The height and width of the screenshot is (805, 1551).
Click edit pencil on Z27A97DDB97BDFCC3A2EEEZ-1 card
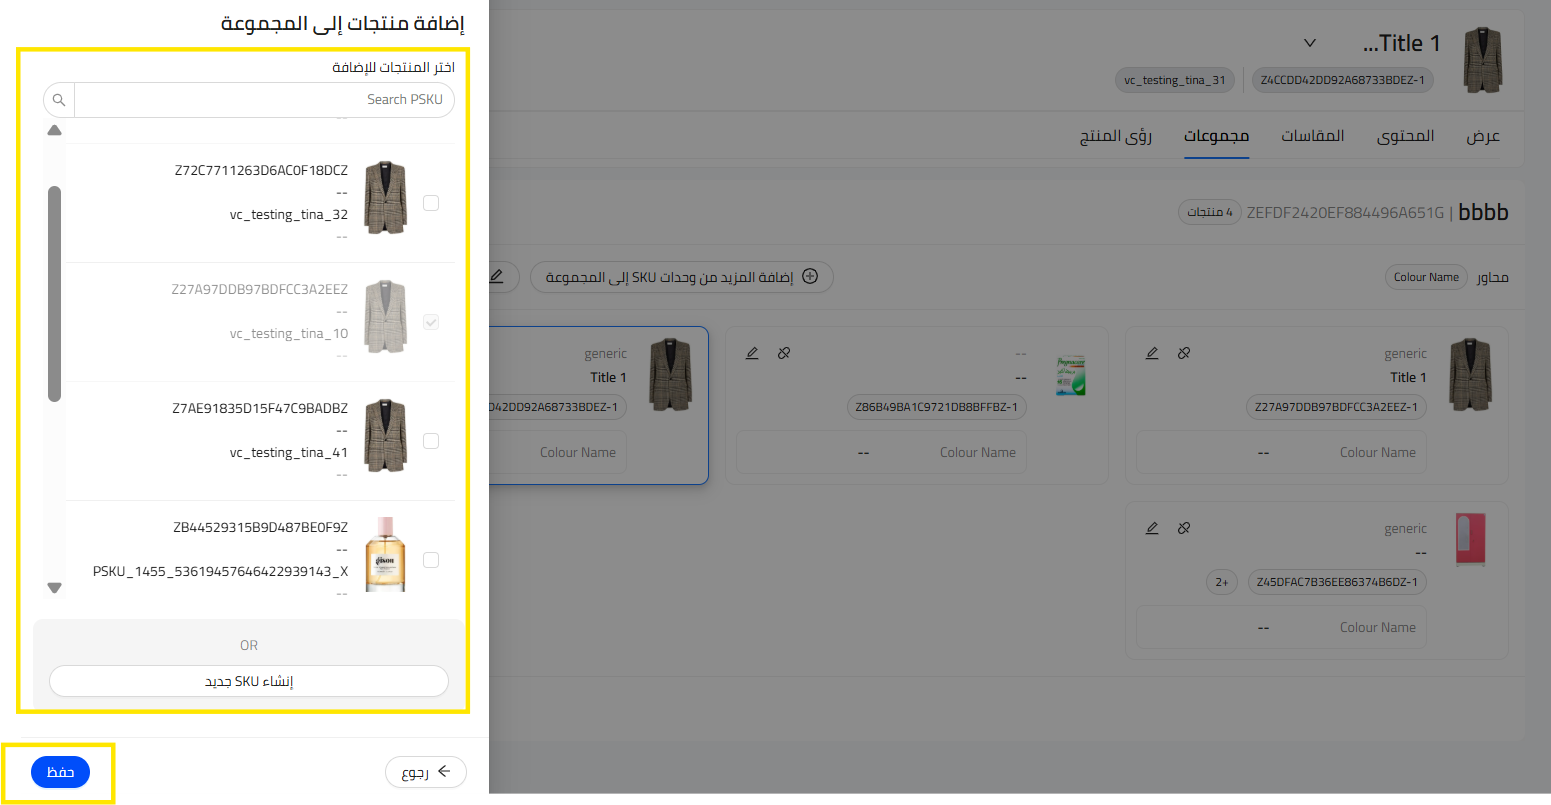tap(1152, 353)
